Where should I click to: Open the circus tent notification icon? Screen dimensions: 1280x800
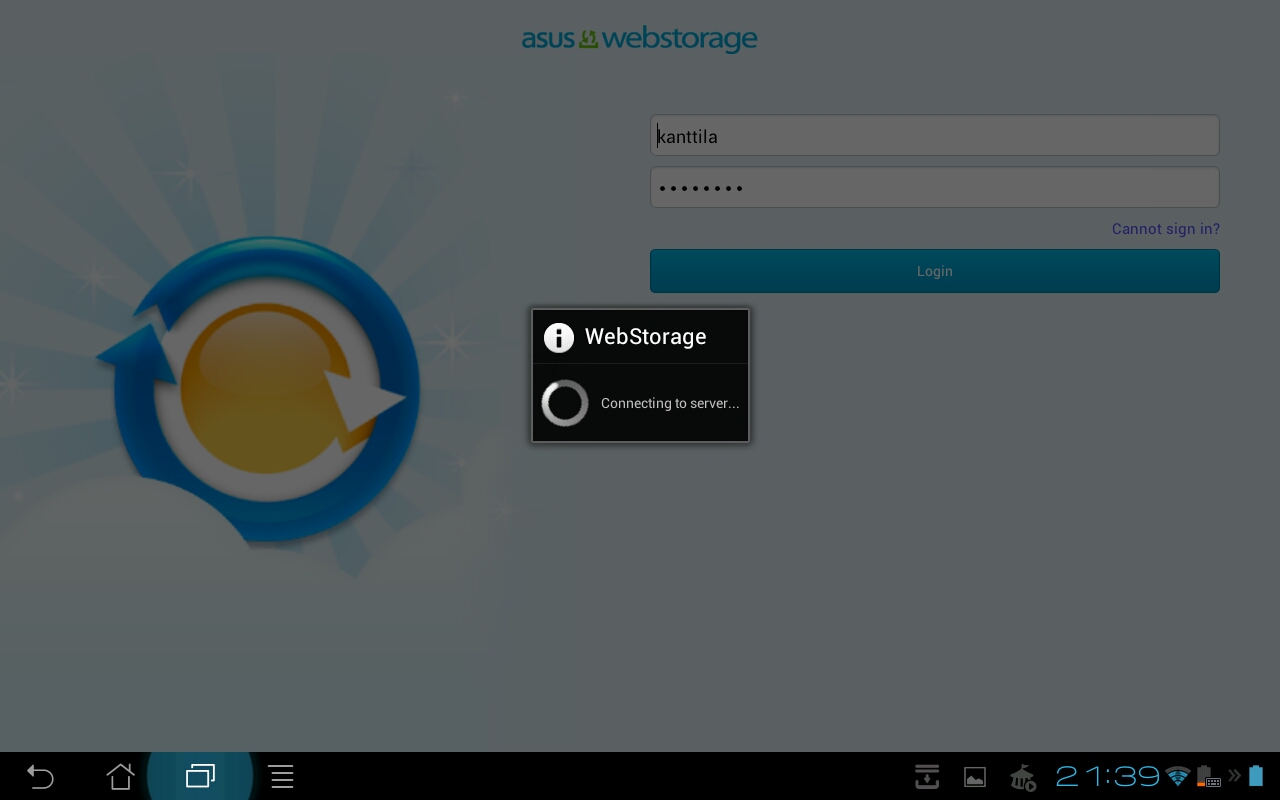[1022, 777]
